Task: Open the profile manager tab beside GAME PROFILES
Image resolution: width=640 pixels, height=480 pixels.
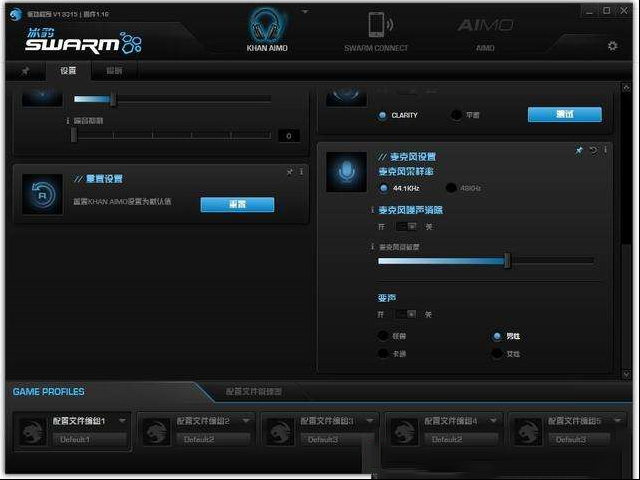Action: [253, 391]
